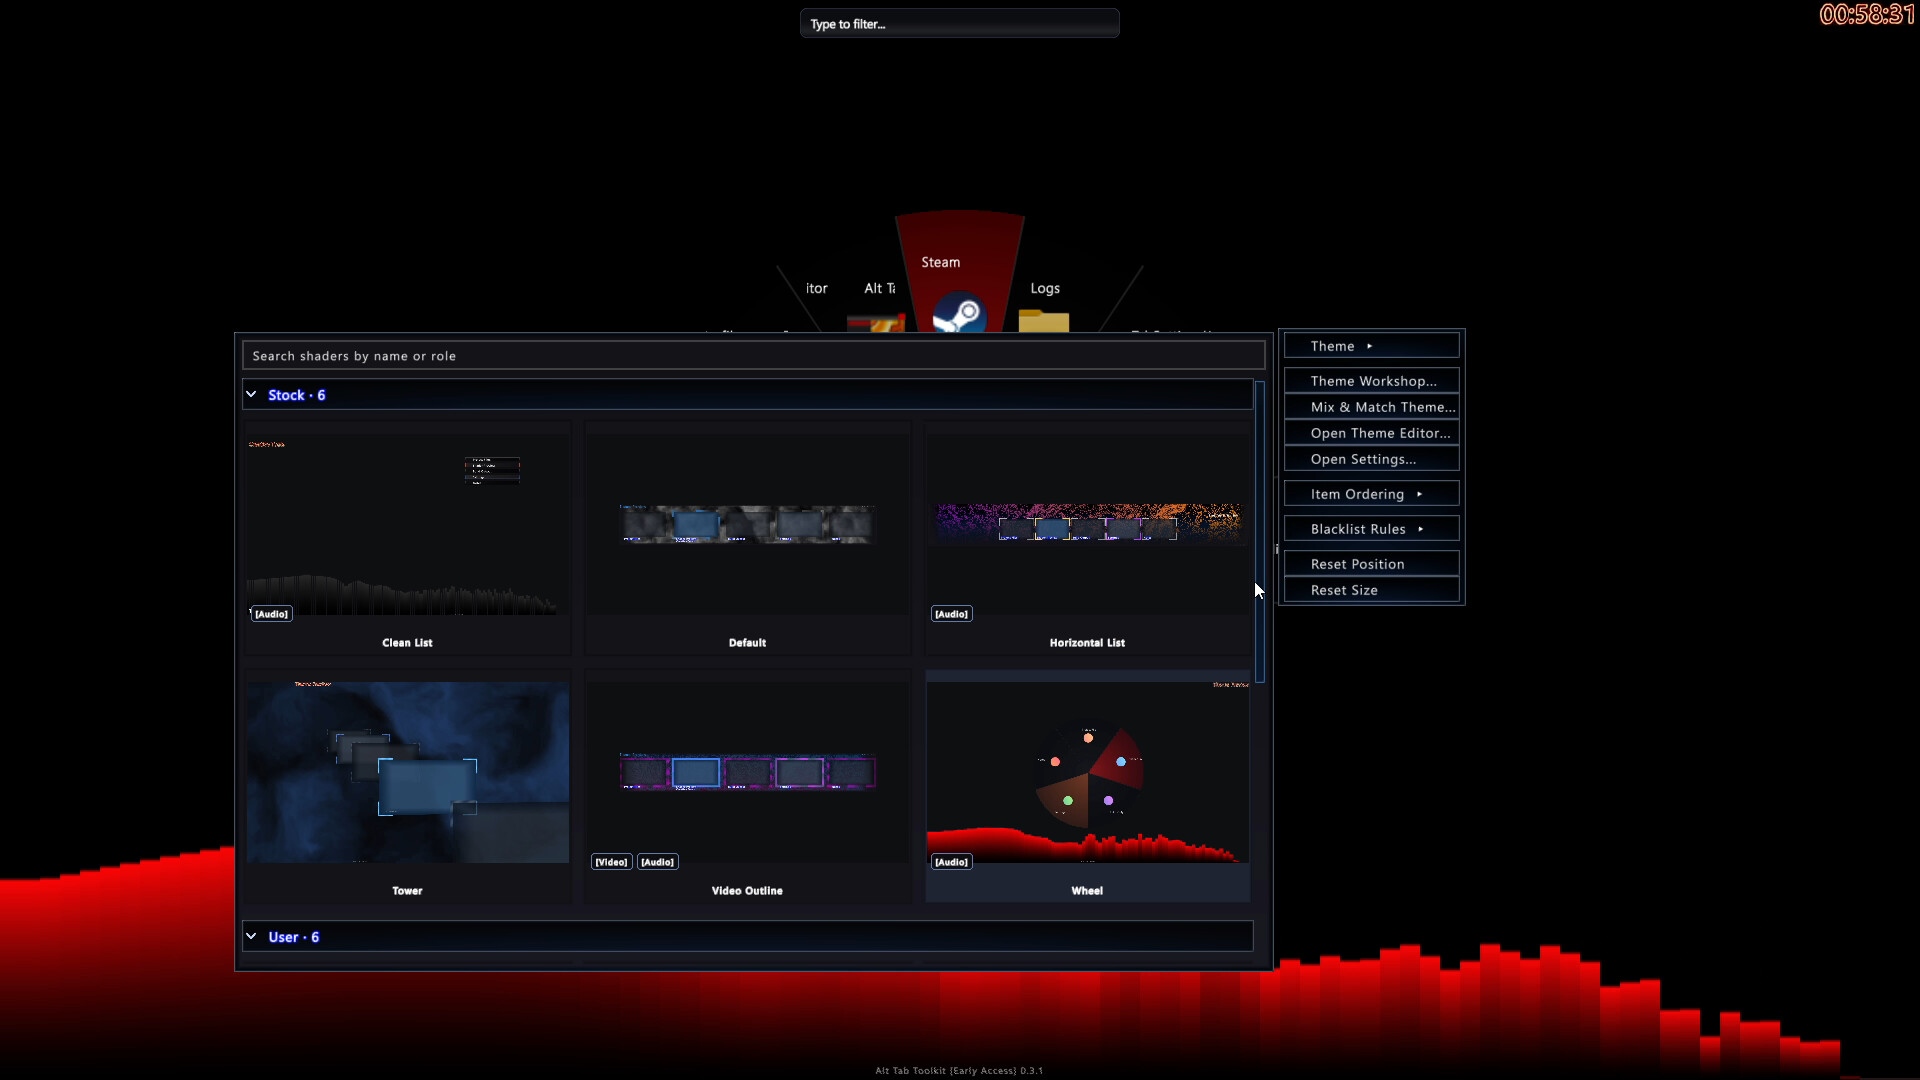1920x1080 pixels.
Task: Collapse the Stock shaders section chevron
Action: 251,395
